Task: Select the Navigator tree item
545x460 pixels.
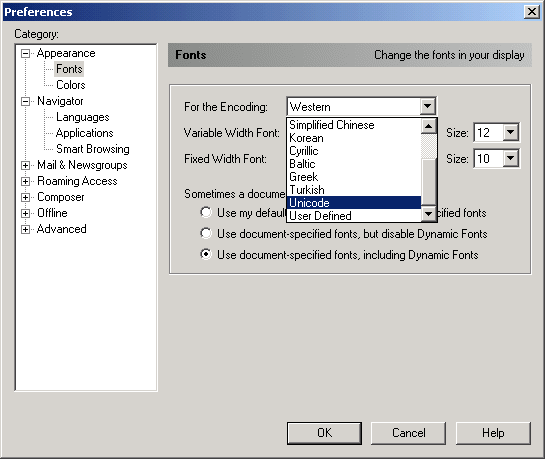Action: 60,101
